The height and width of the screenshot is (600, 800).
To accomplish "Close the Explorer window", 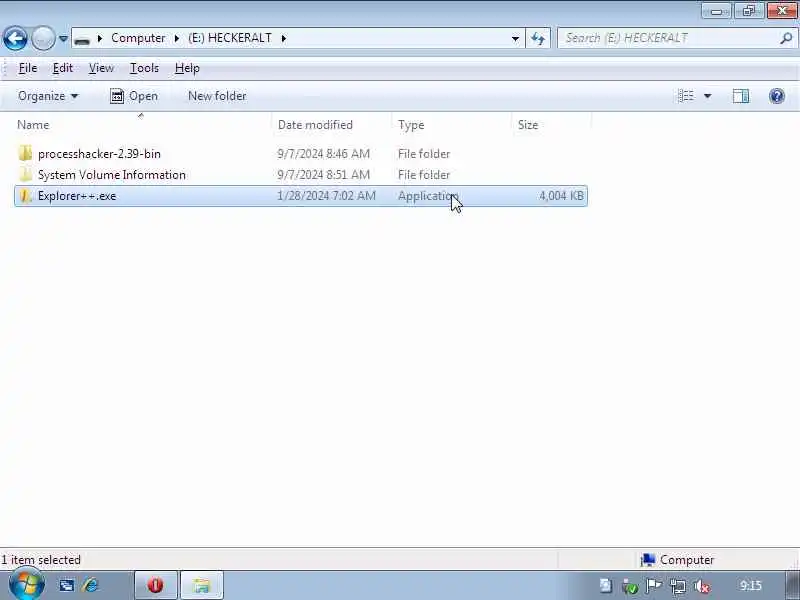I will tap(782, 11).
